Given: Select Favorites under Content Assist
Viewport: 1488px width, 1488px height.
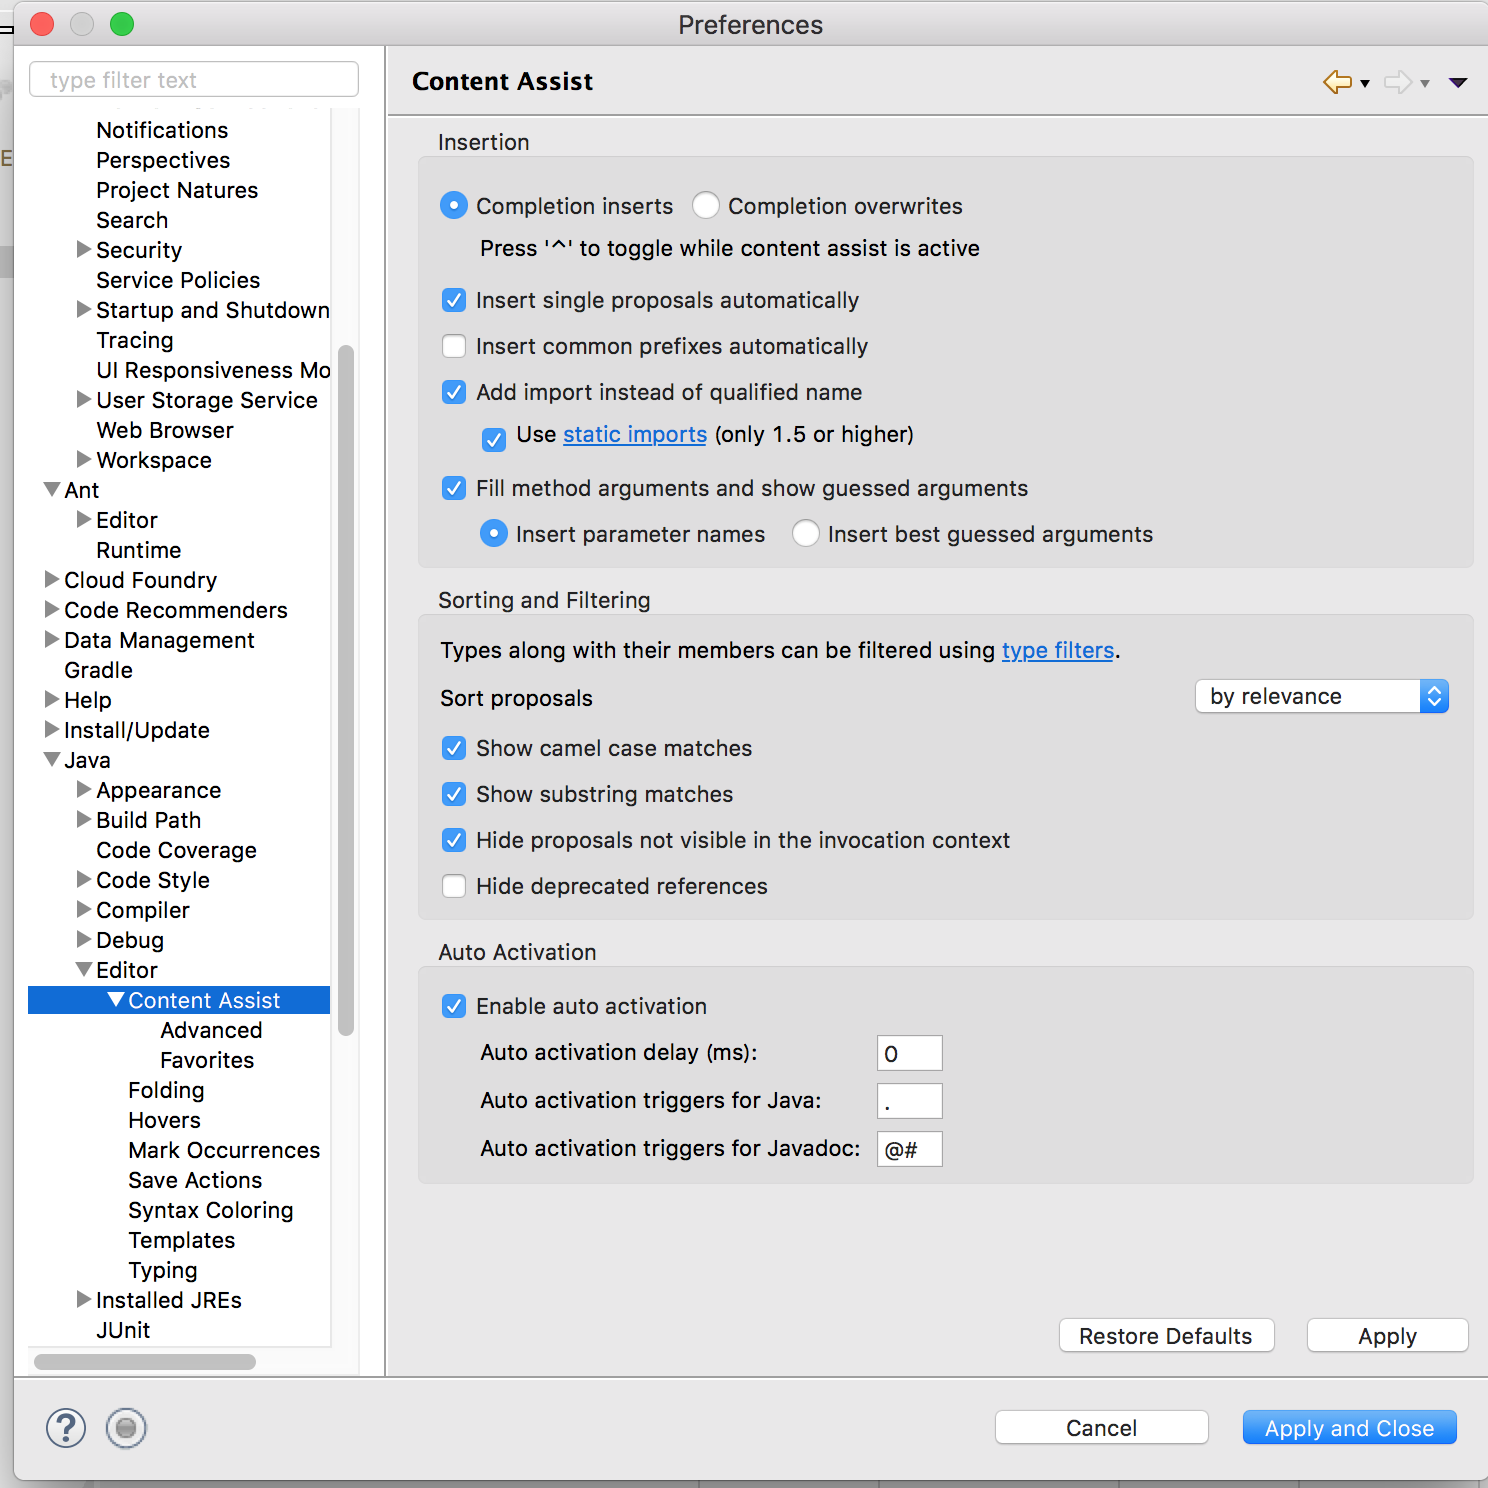Looking at the screenshot, I should [x=207, y=1060].
